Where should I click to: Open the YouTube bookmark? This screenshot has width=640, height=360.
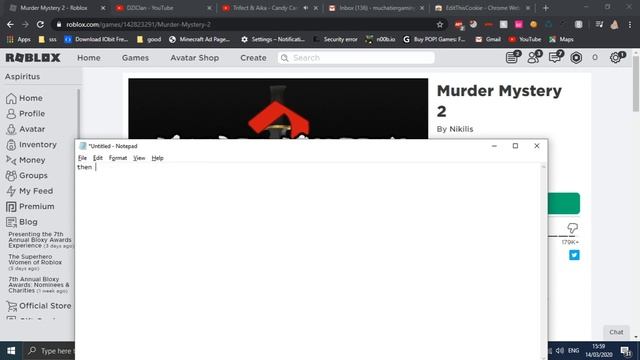tap(525, 39)
